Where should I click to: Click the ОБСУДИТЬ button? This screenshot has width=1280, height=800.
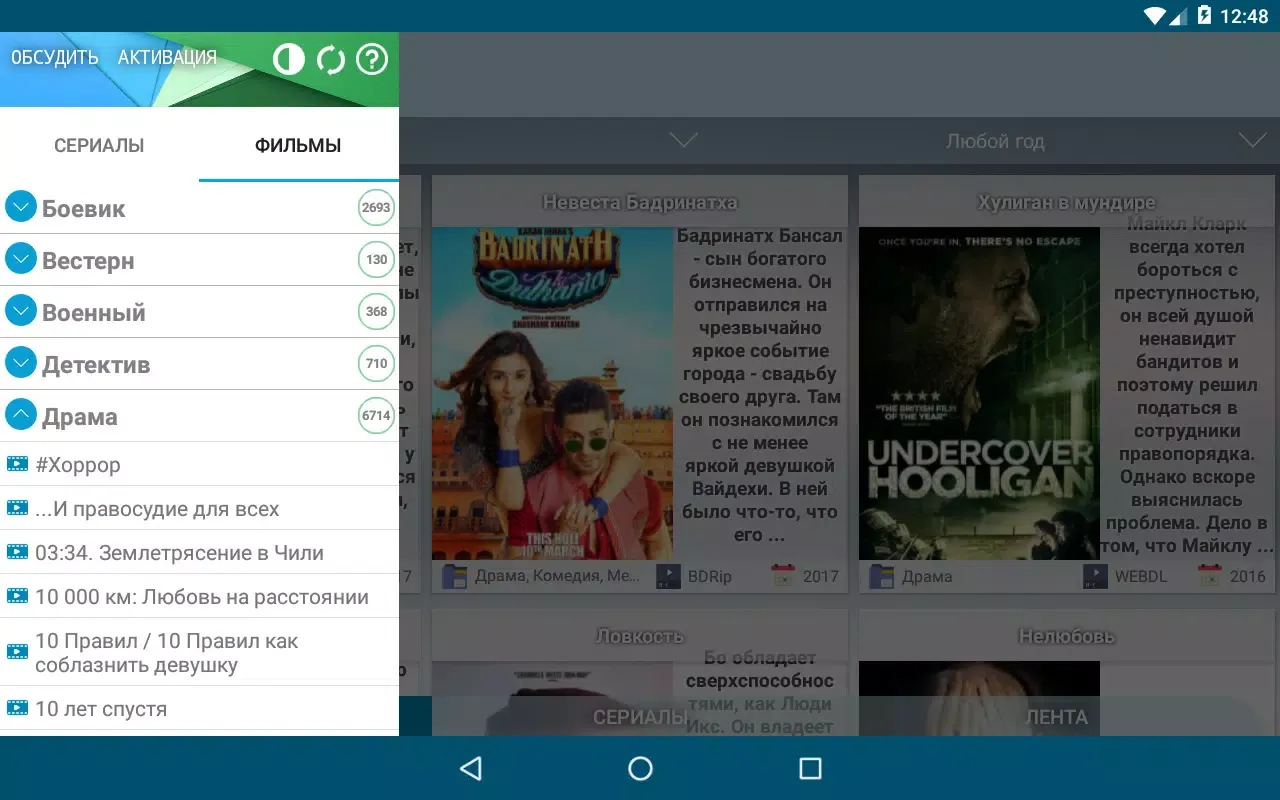55,58
